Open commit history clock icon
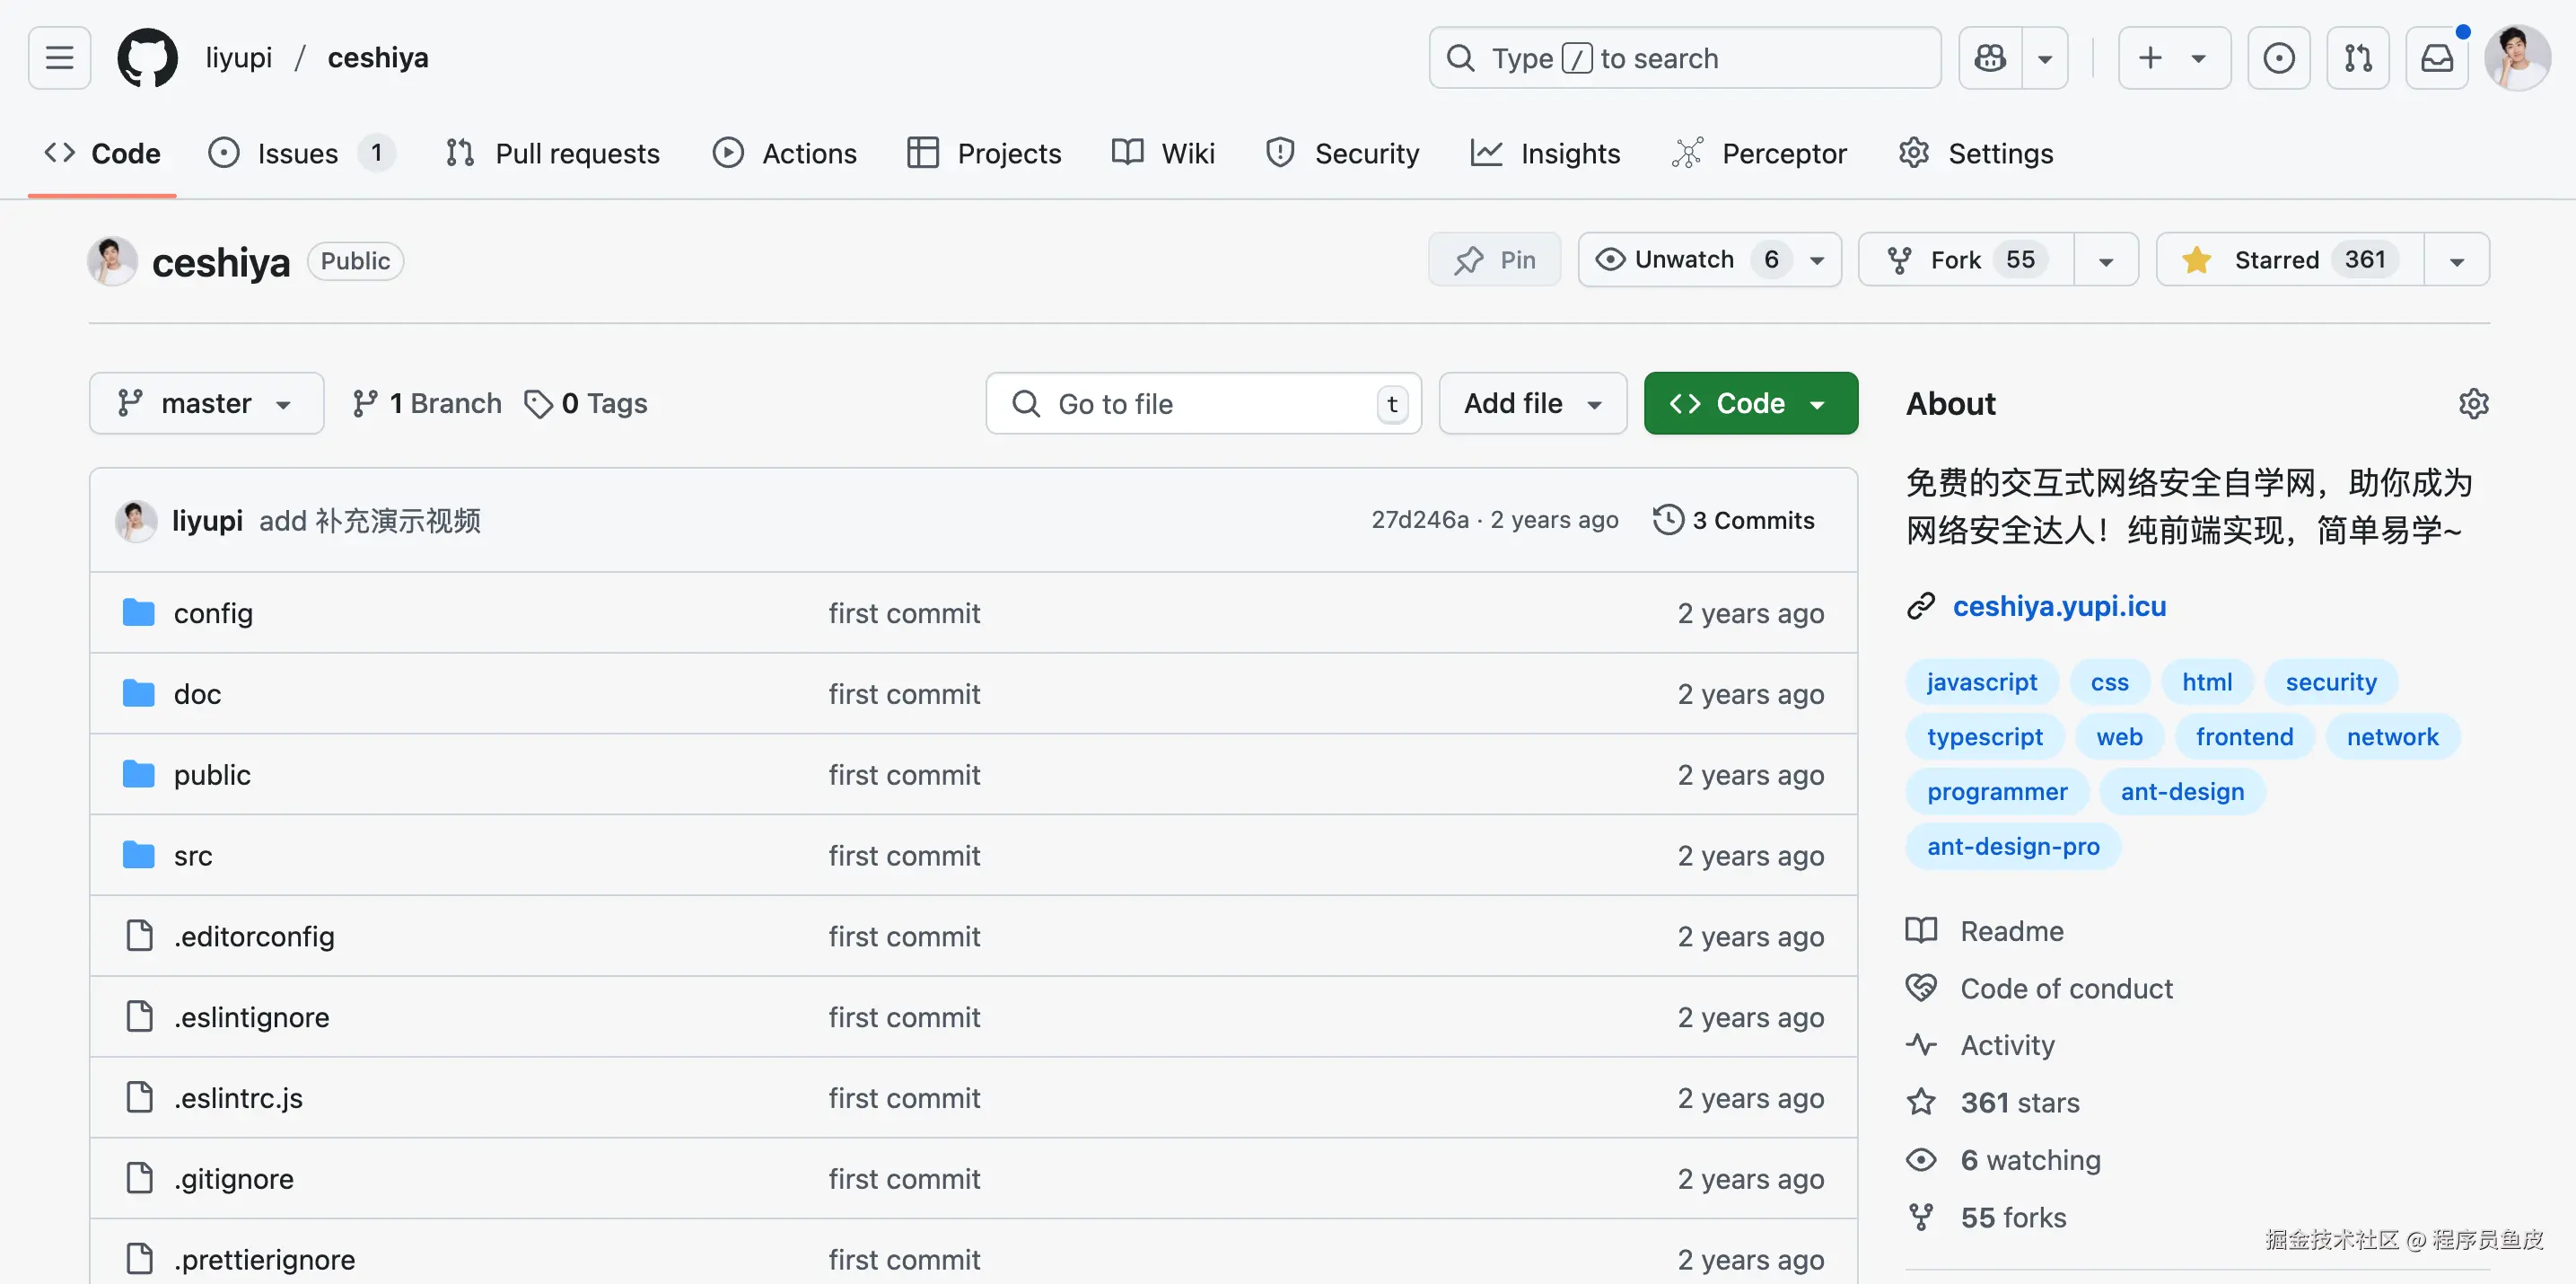The height and width of the screenshot is (1284, 2576). click(x=1668, y=520)
